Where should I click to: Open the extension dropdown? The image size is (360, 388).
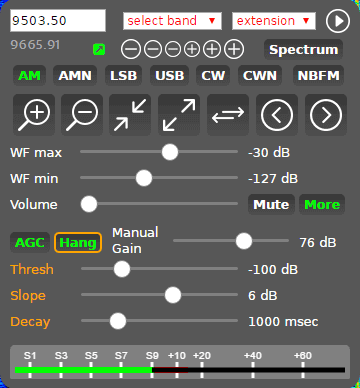point(274,21)
